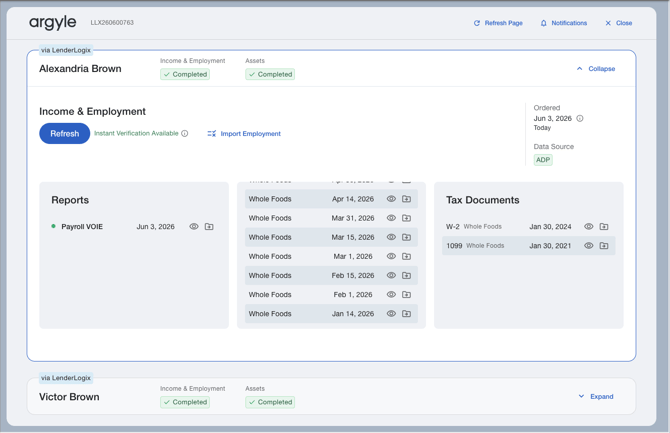This screenshot has width=670, height=433.
Task: Expand Victor Brown's section
Action: pyautogui.click(x=596, y=397)
